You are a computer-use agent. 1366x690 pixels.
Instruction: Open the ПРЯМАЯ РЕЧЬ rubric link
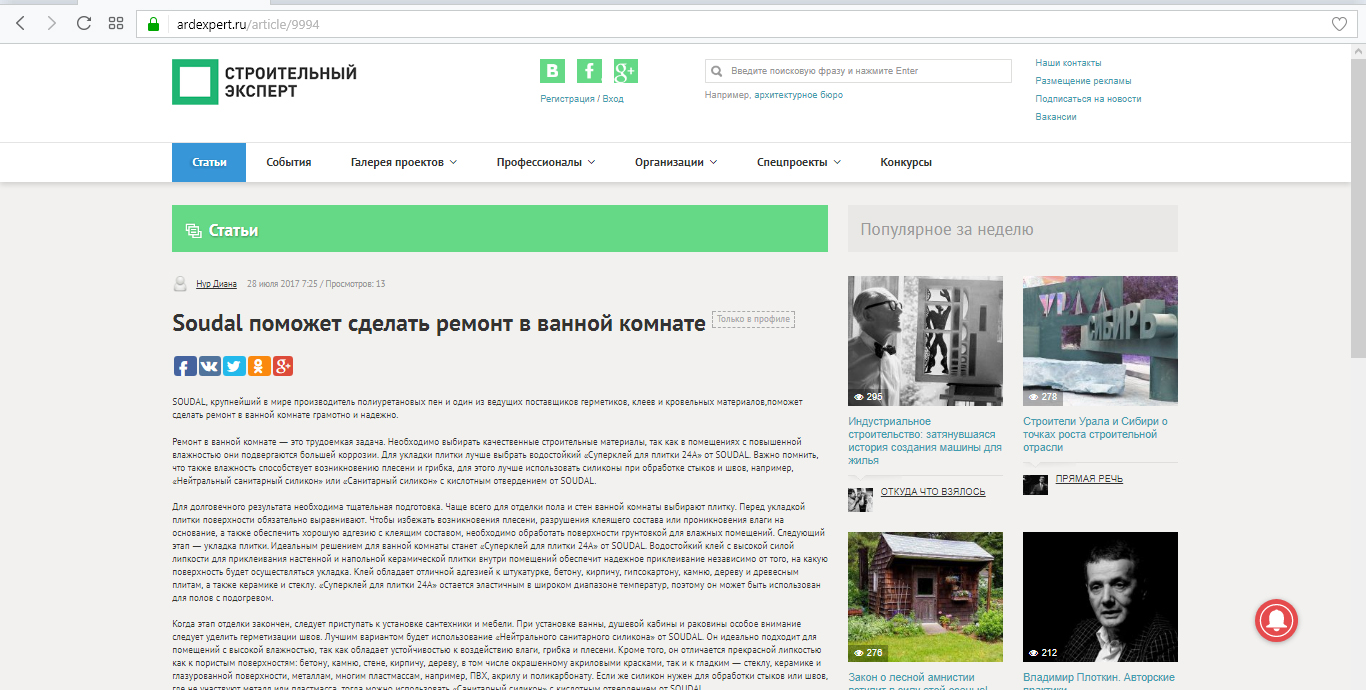coord(1089,479)
